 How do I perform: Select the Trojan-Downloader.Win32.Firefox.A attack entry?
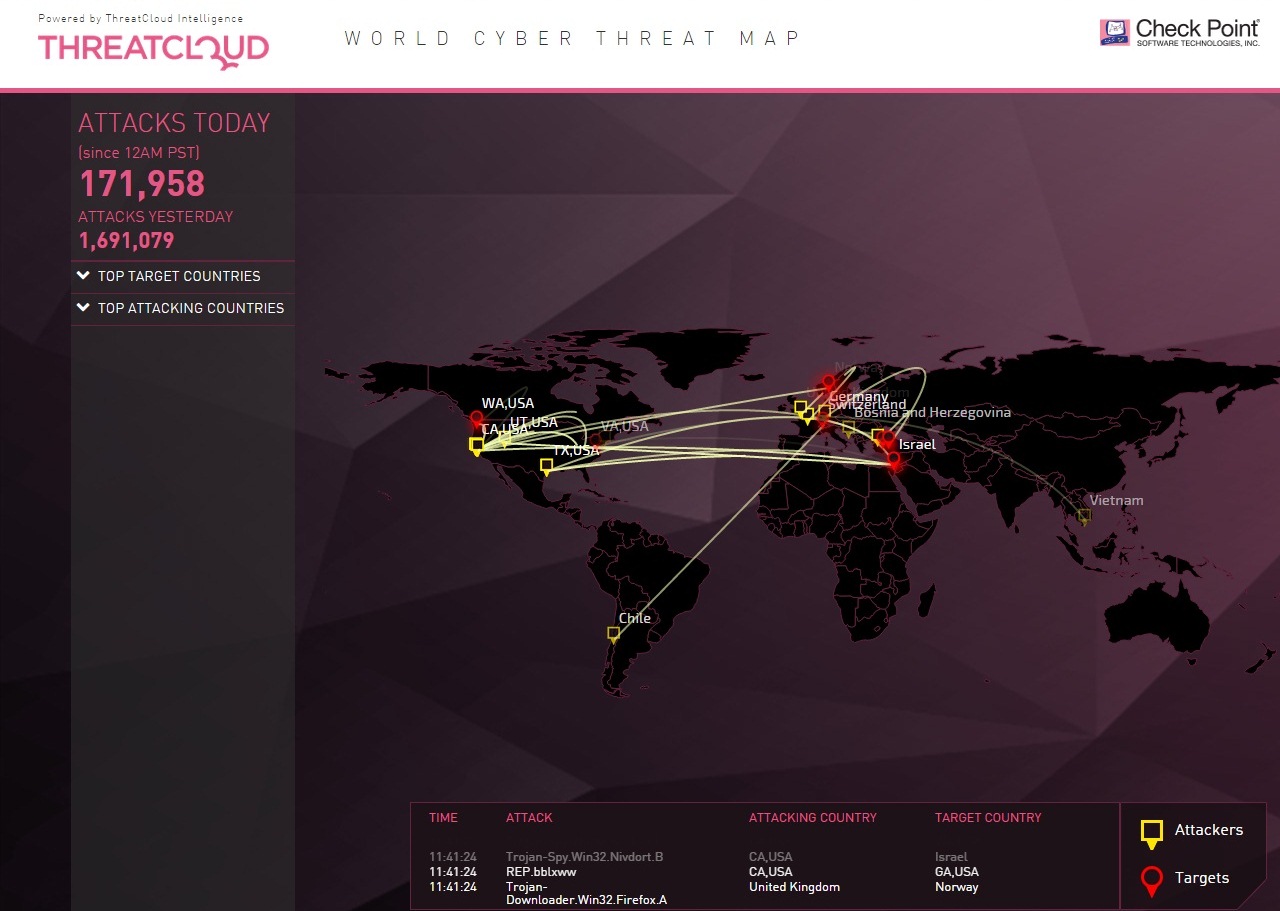[586, 894]
